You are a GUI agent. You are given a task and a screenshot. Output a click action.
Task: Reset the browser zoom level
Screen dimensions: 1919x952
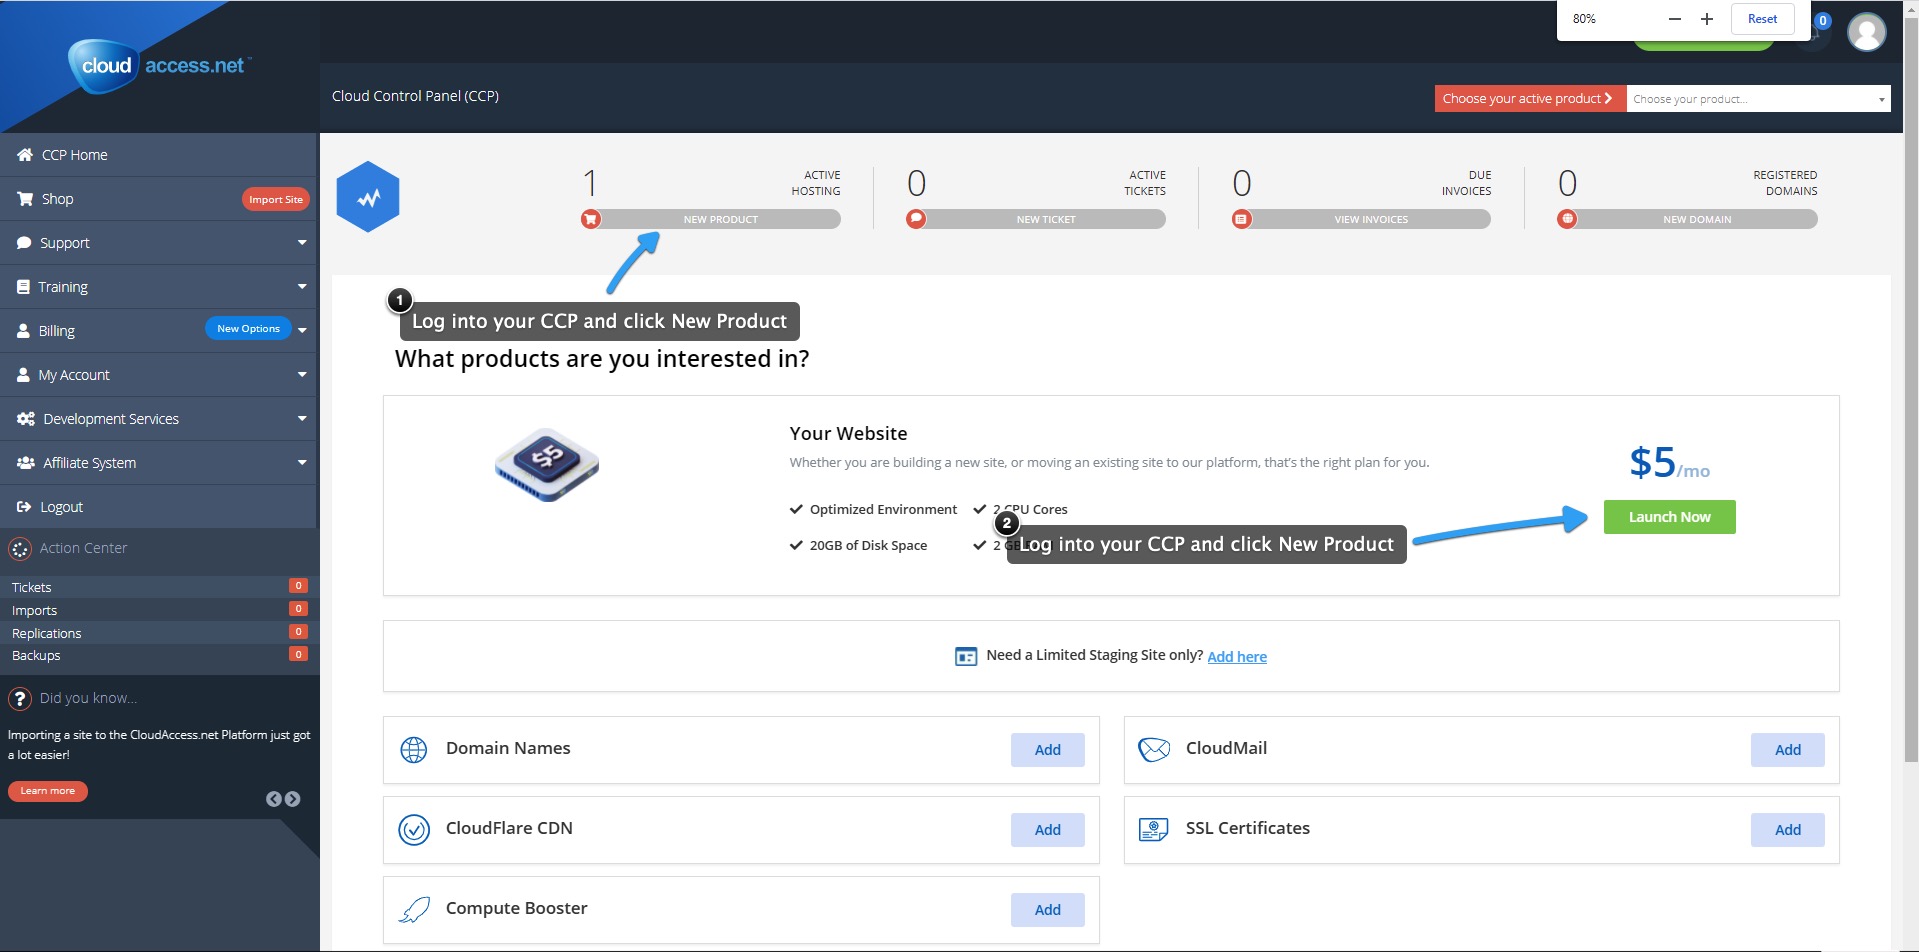coord(1762,19)
